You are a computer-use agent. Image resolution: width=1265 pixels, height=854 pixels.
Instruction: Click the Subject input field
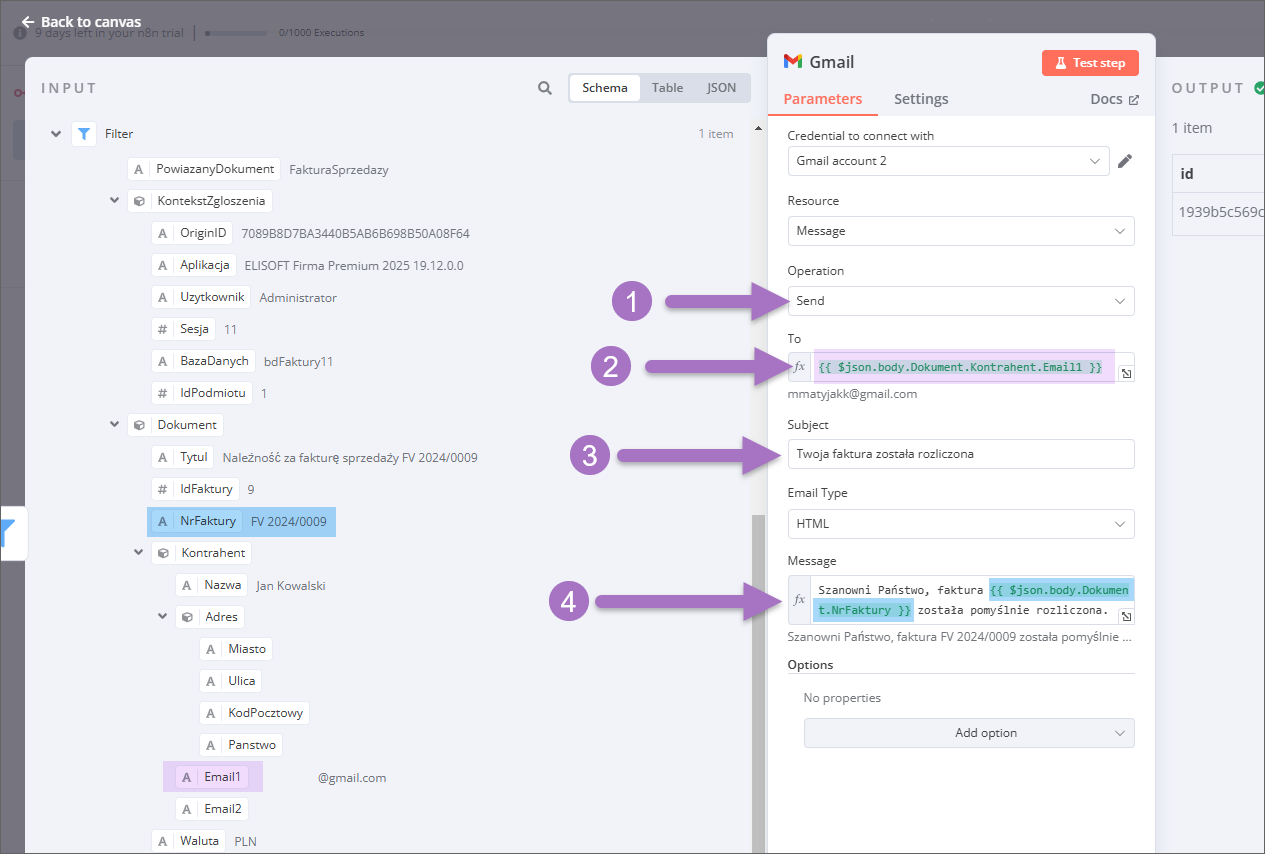tap(960, 454)
